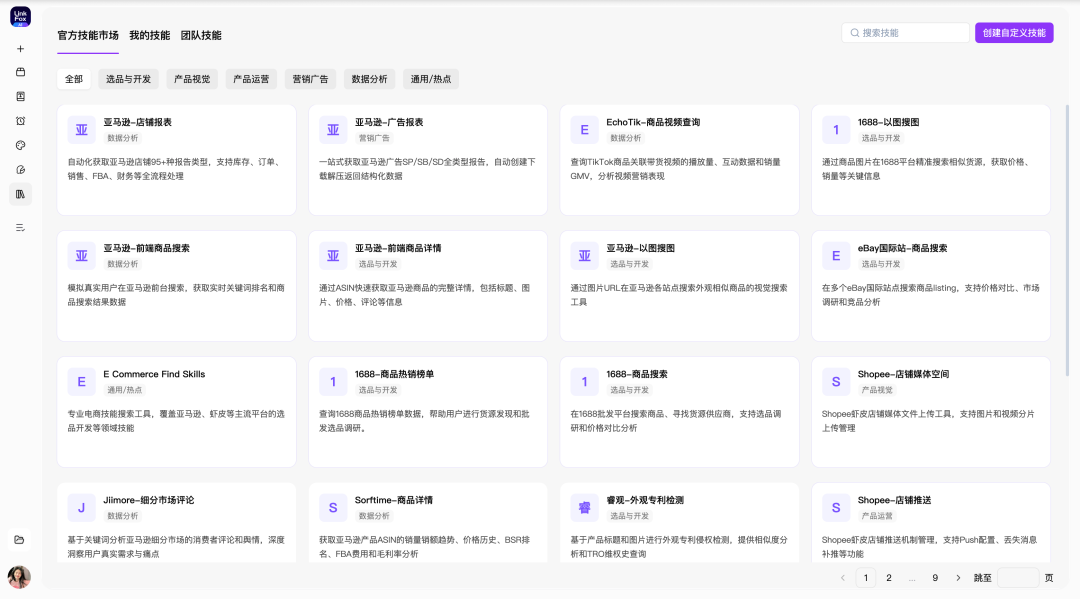Viewport: 1080px width, 599px height.
Task: Open the E Commerce Find Skills title
Action: click(x=154, y=374)
